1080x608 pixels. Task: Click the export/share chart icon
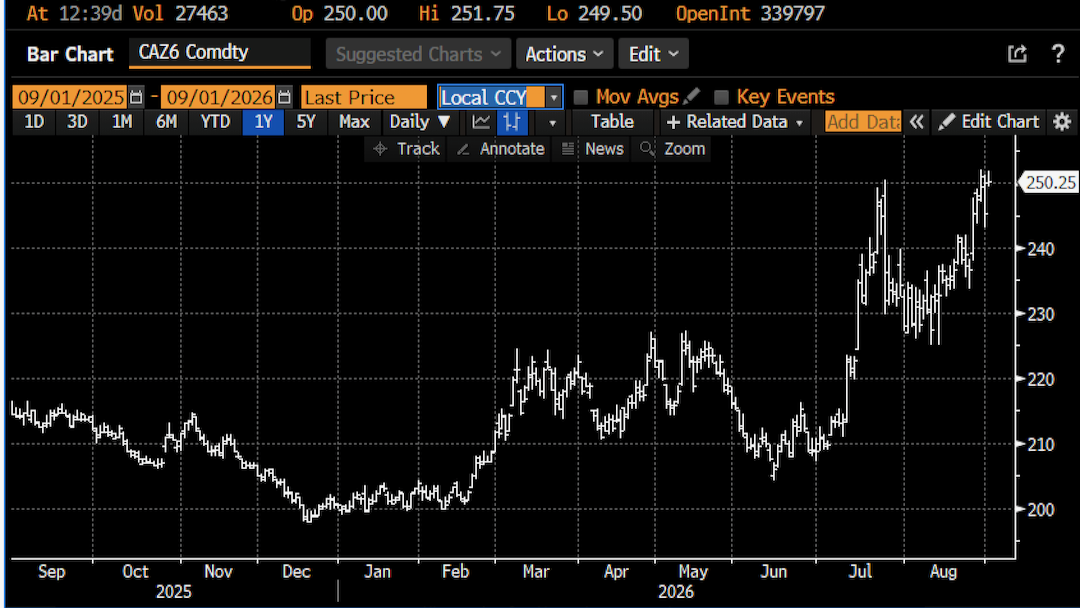tap(1017, 54)
